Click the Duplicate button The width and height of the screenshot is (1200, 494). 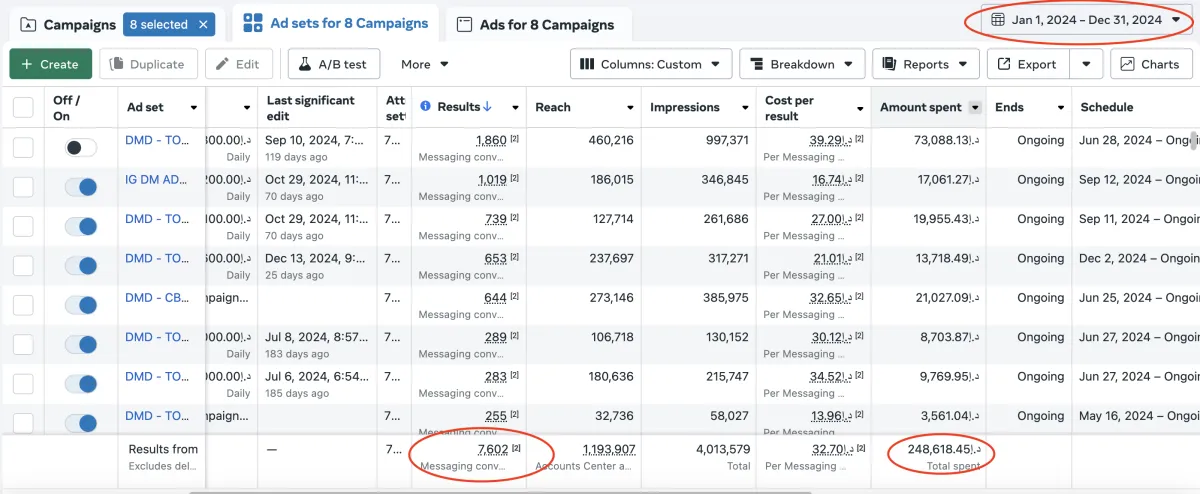147,64
